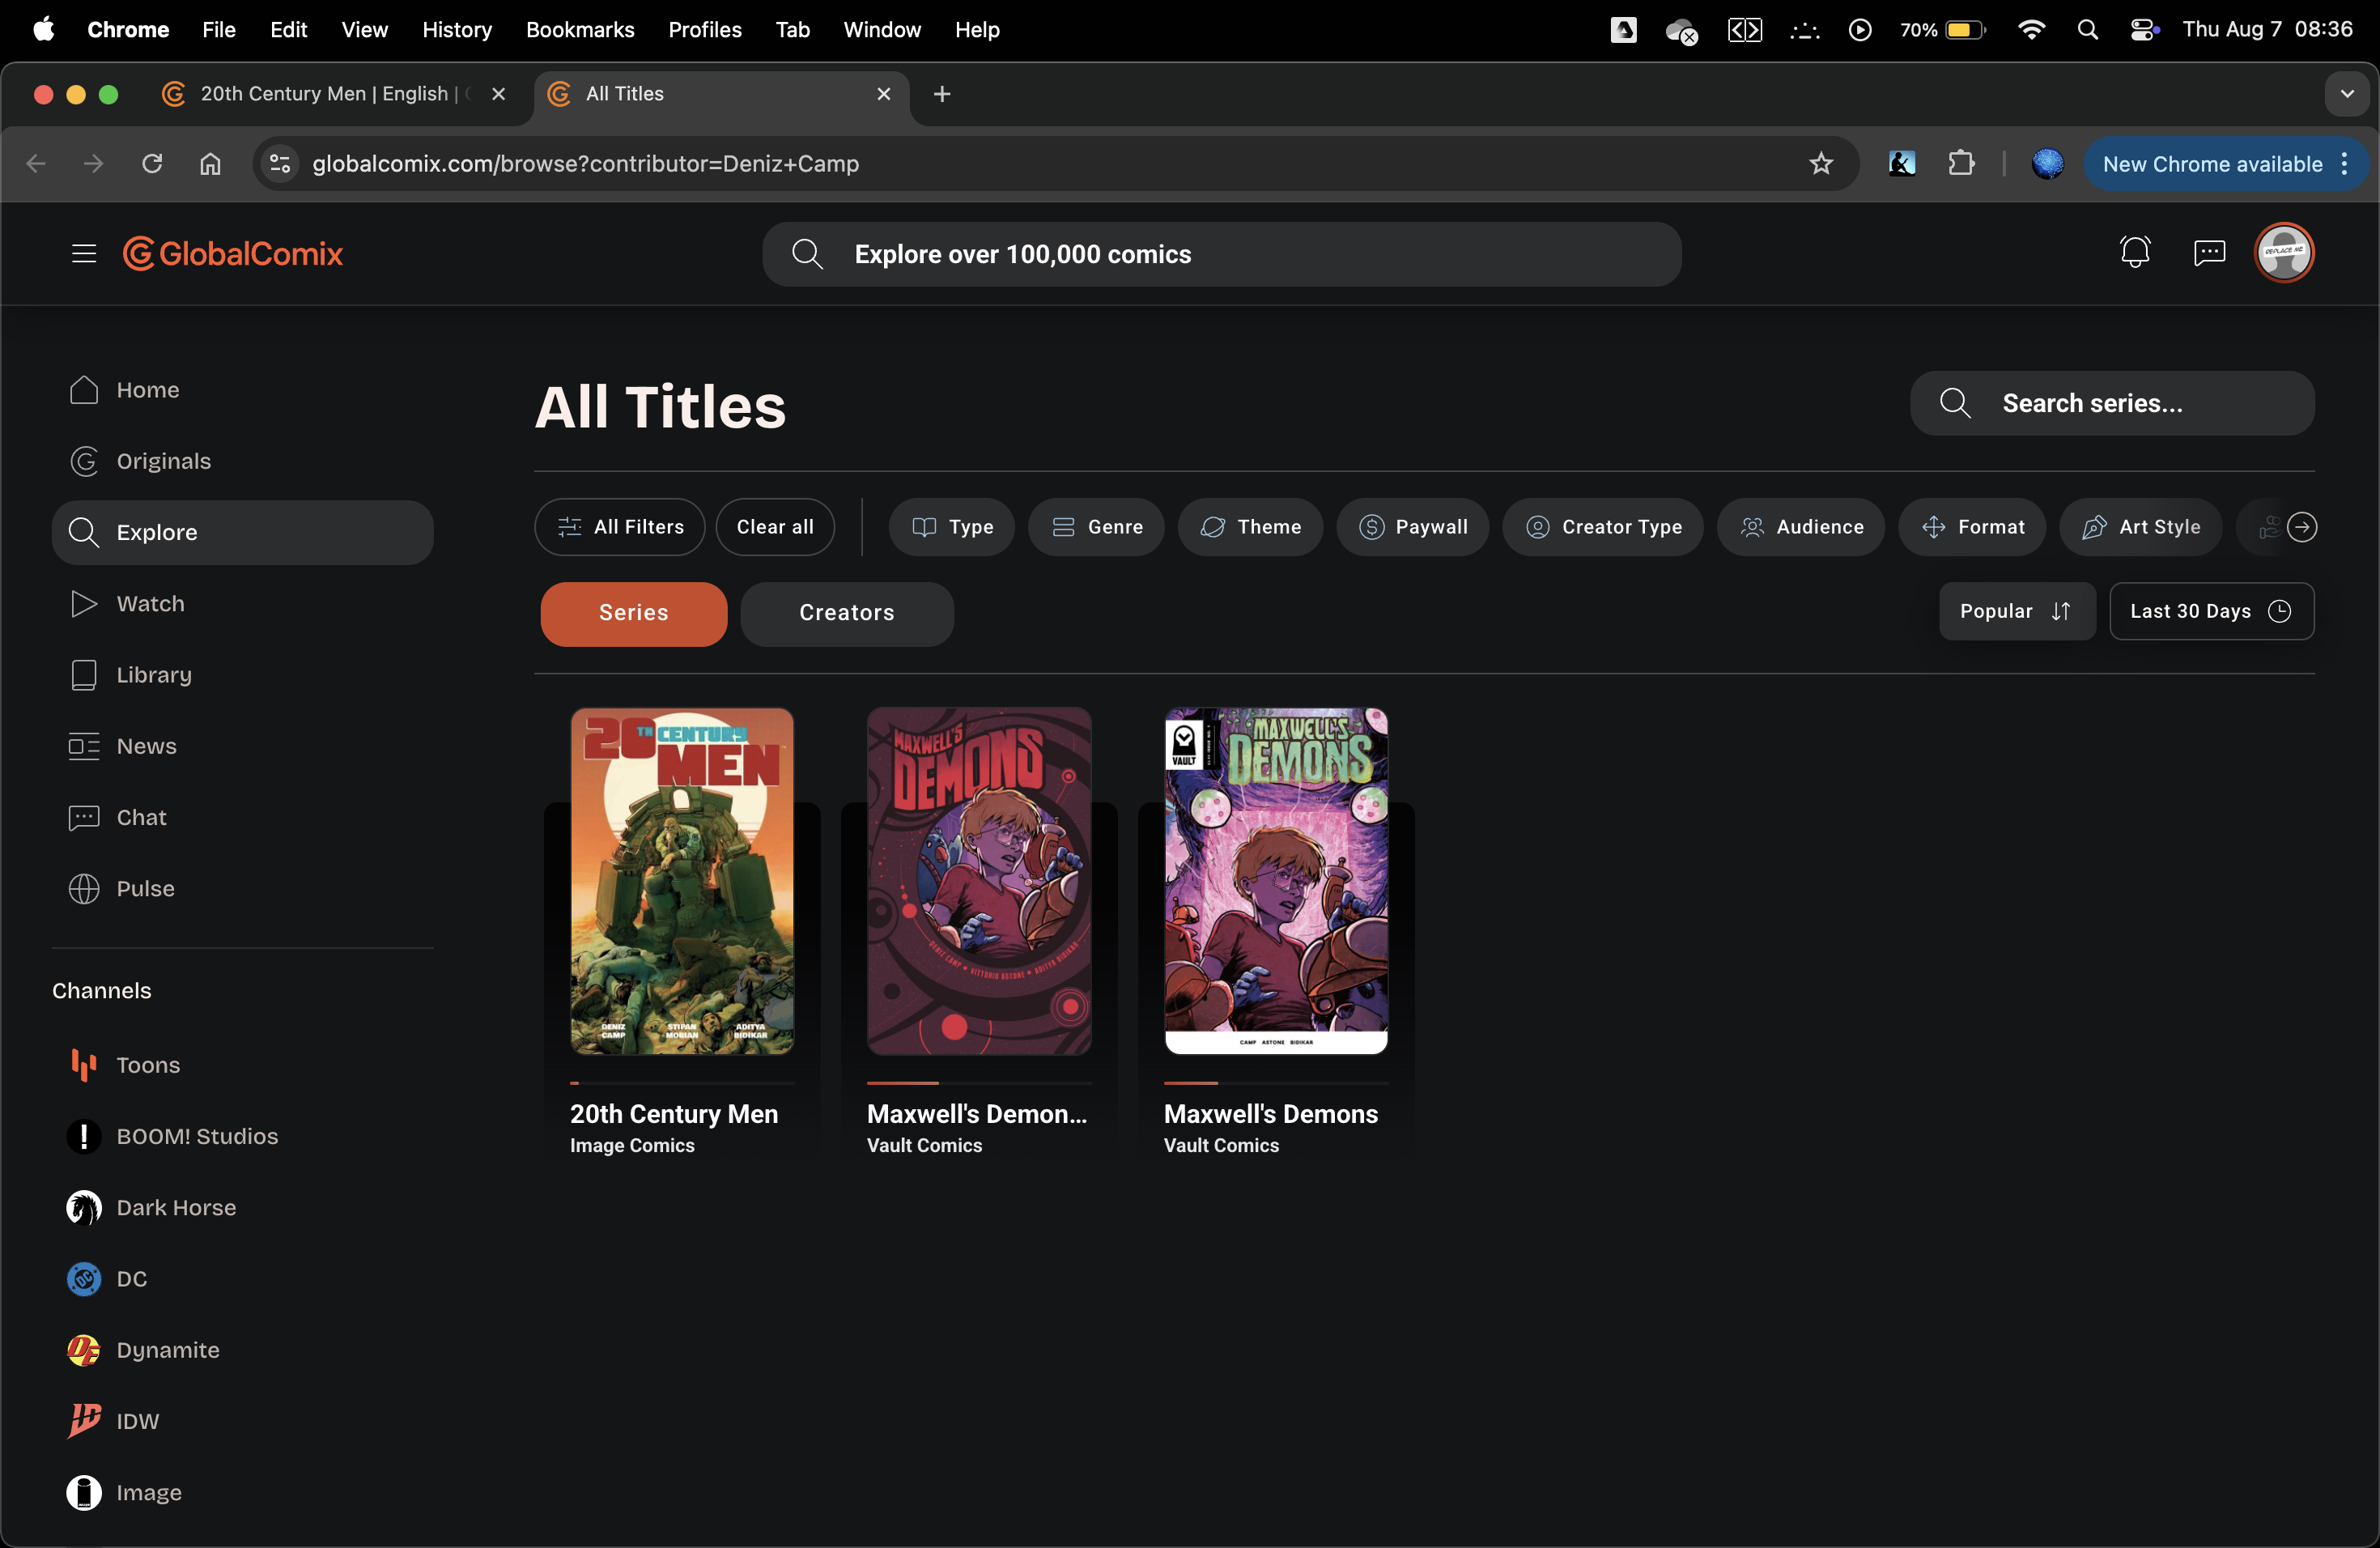Bookmark this page with the star icon
Image resolution: width=2380 pixels, height=1548 pixels.
[1821, 163]
